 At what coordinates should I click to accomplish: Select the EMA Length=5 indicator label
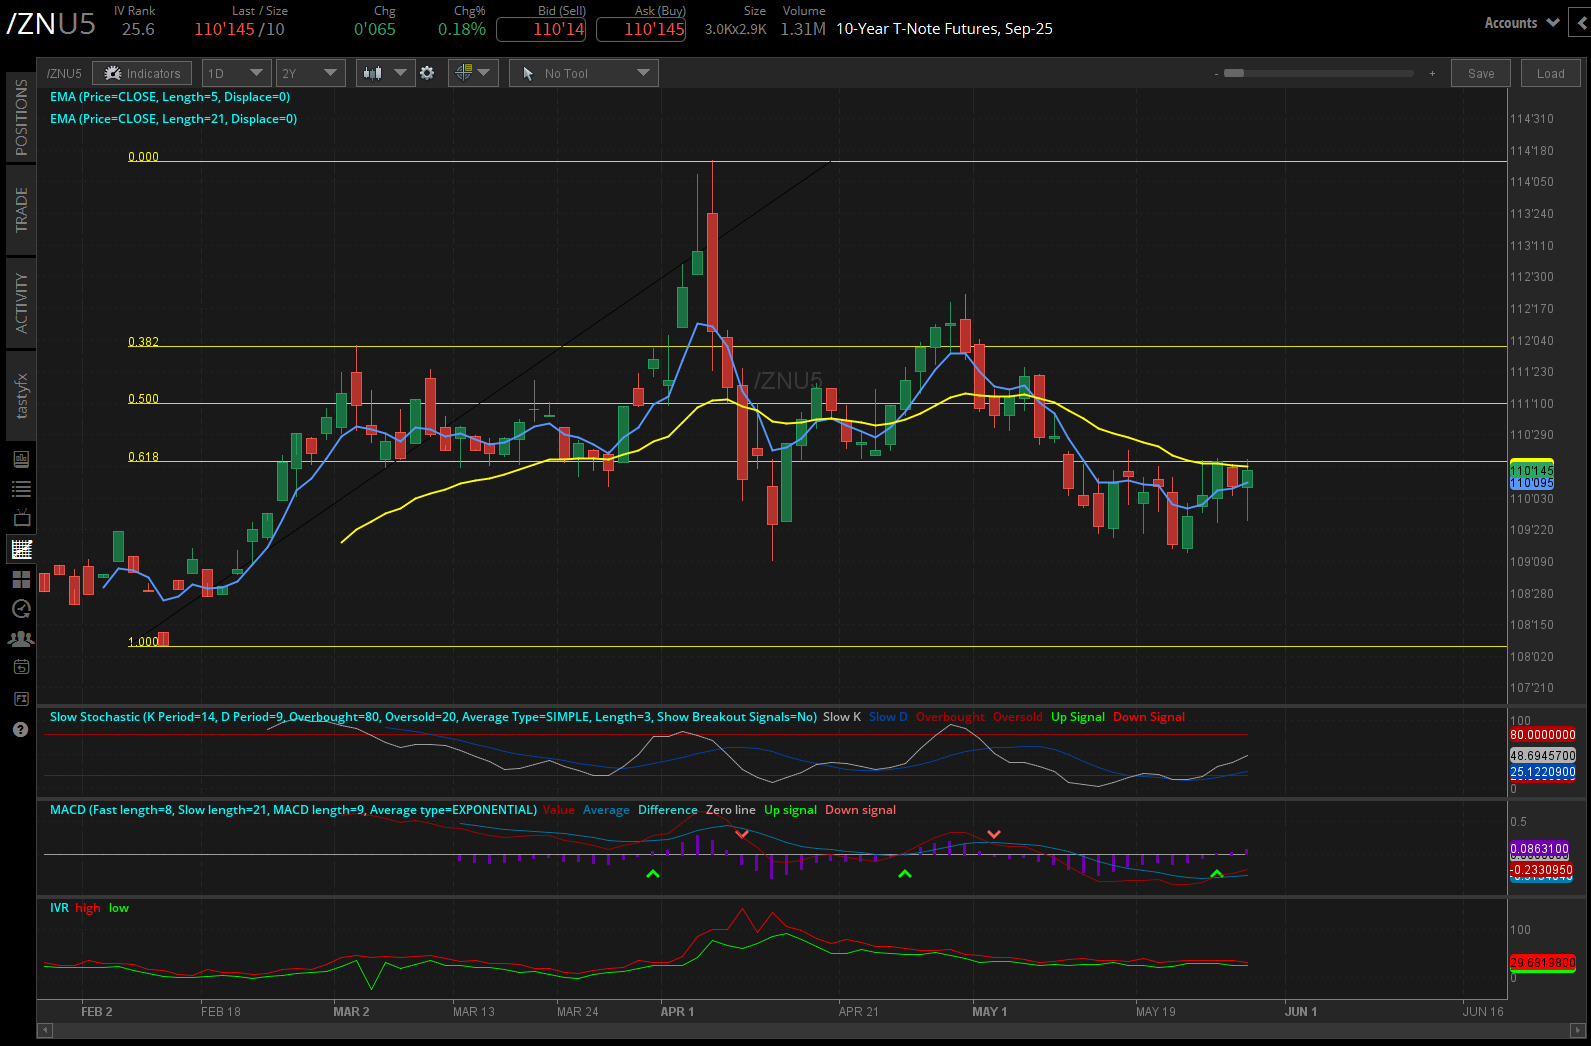[x=170, y=97]
